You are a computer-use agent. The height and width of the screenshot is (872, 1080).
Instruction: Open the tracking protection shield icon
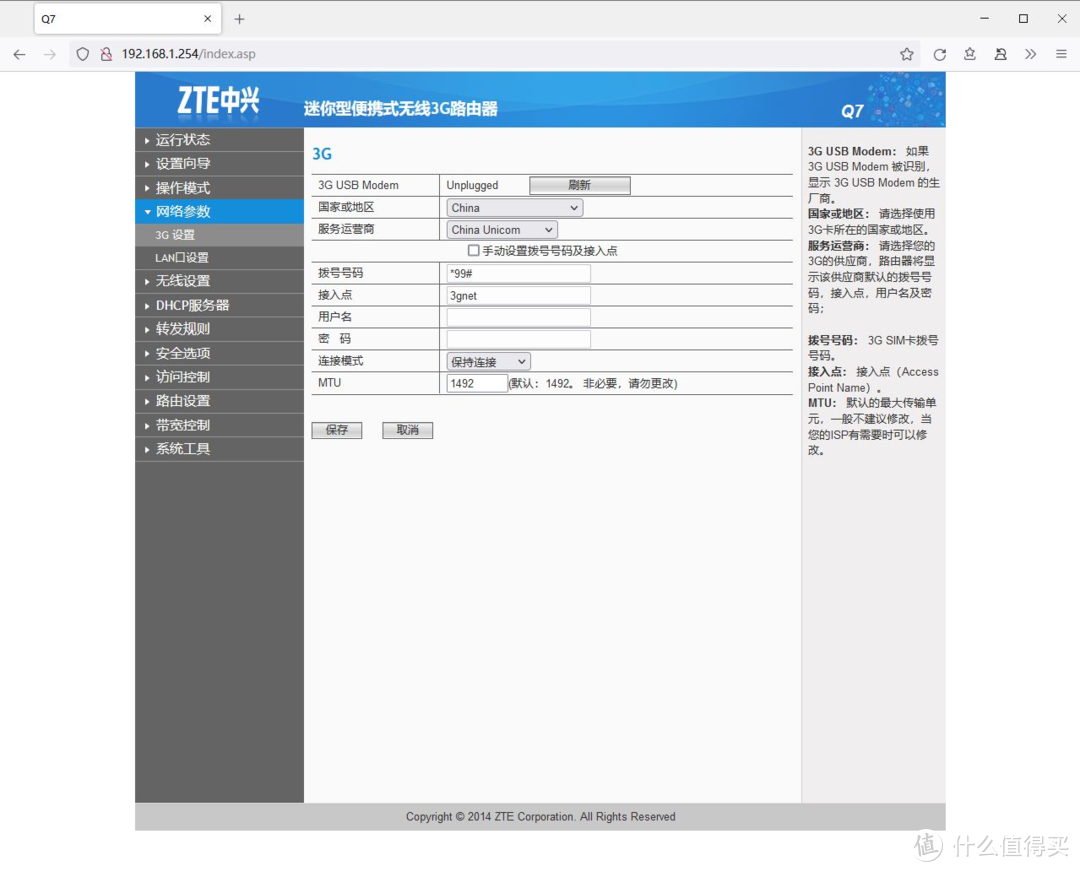tap(82, 54)
